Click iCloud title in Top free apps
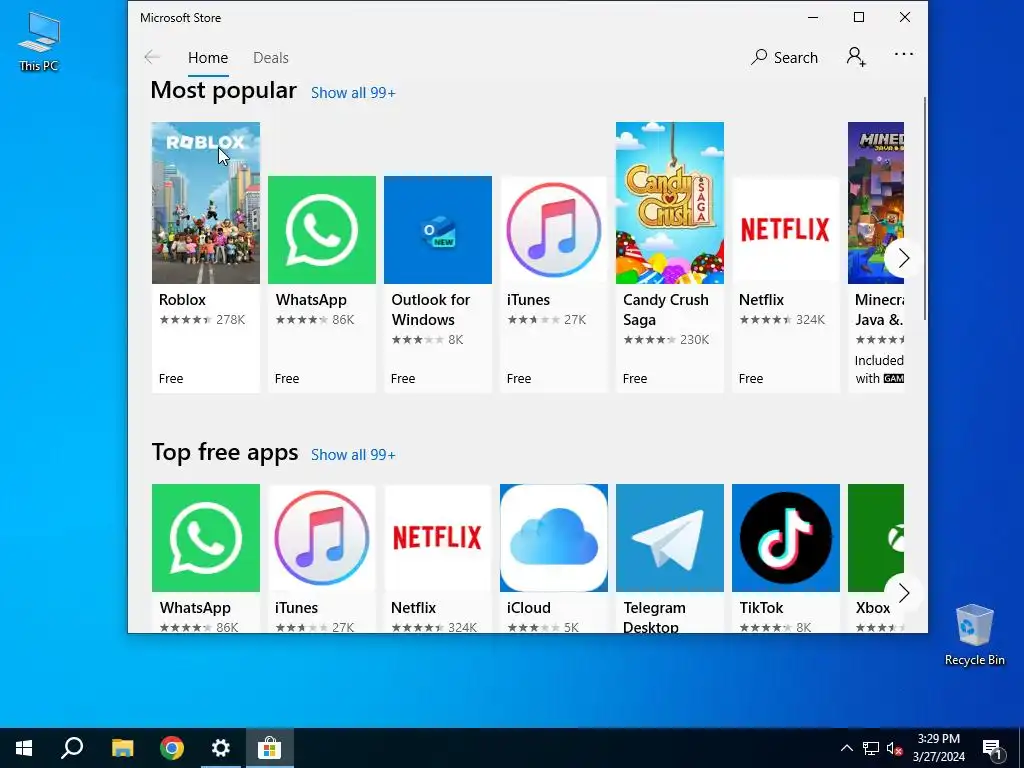Screen dimensions: 1024x768 [528, 608]
